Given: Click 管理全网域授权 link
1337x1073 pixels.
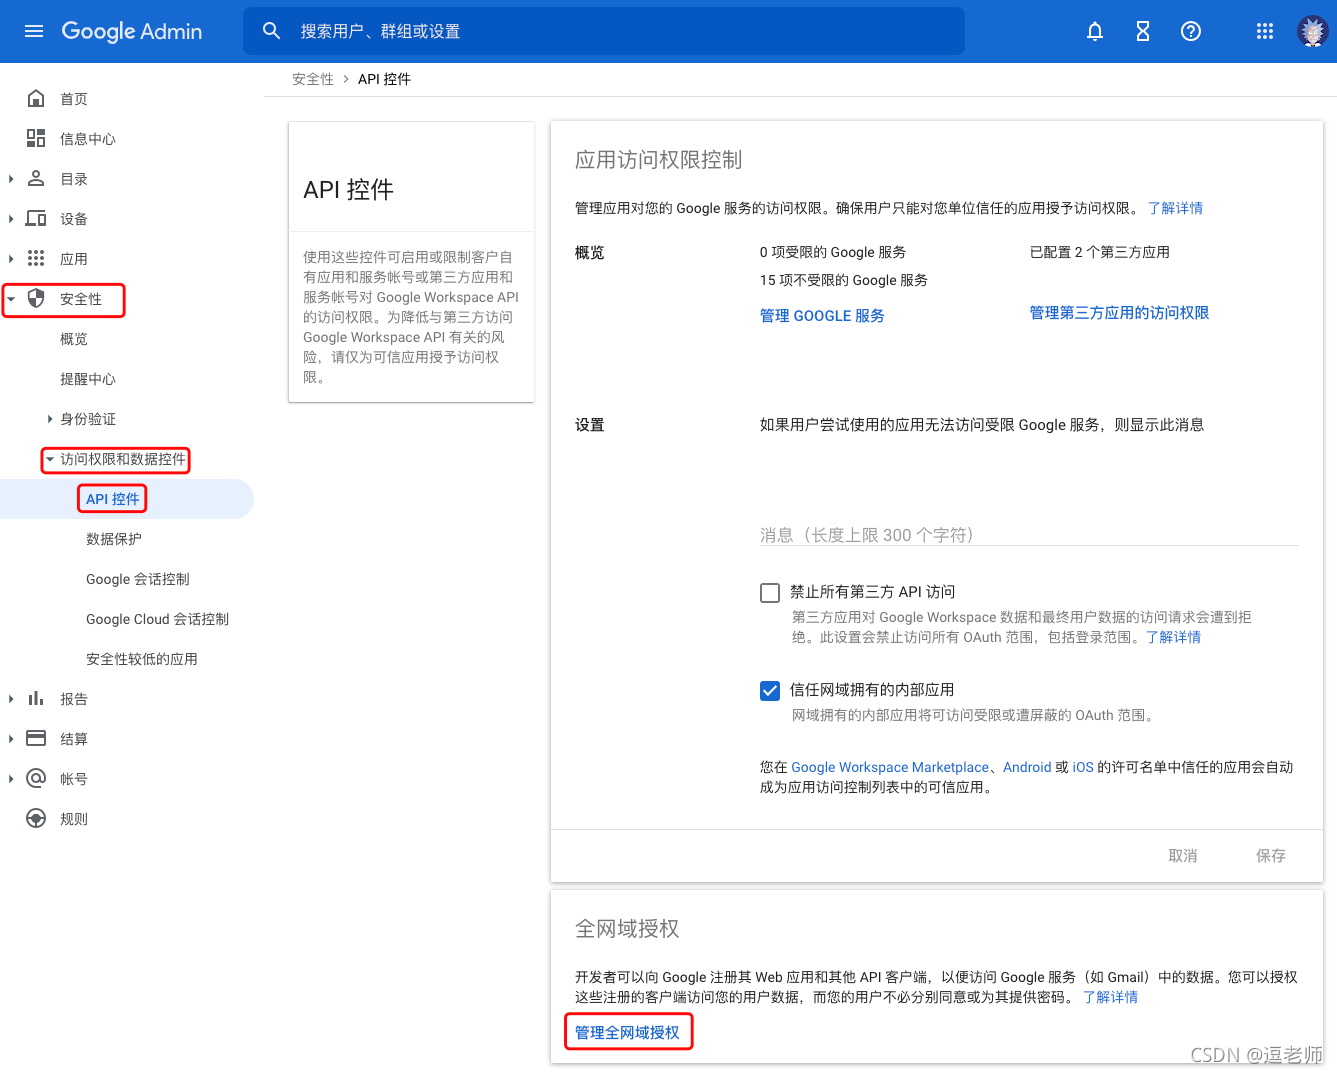Looking at the screenshot, I should pyautogui.click(x=627, y=1033).
